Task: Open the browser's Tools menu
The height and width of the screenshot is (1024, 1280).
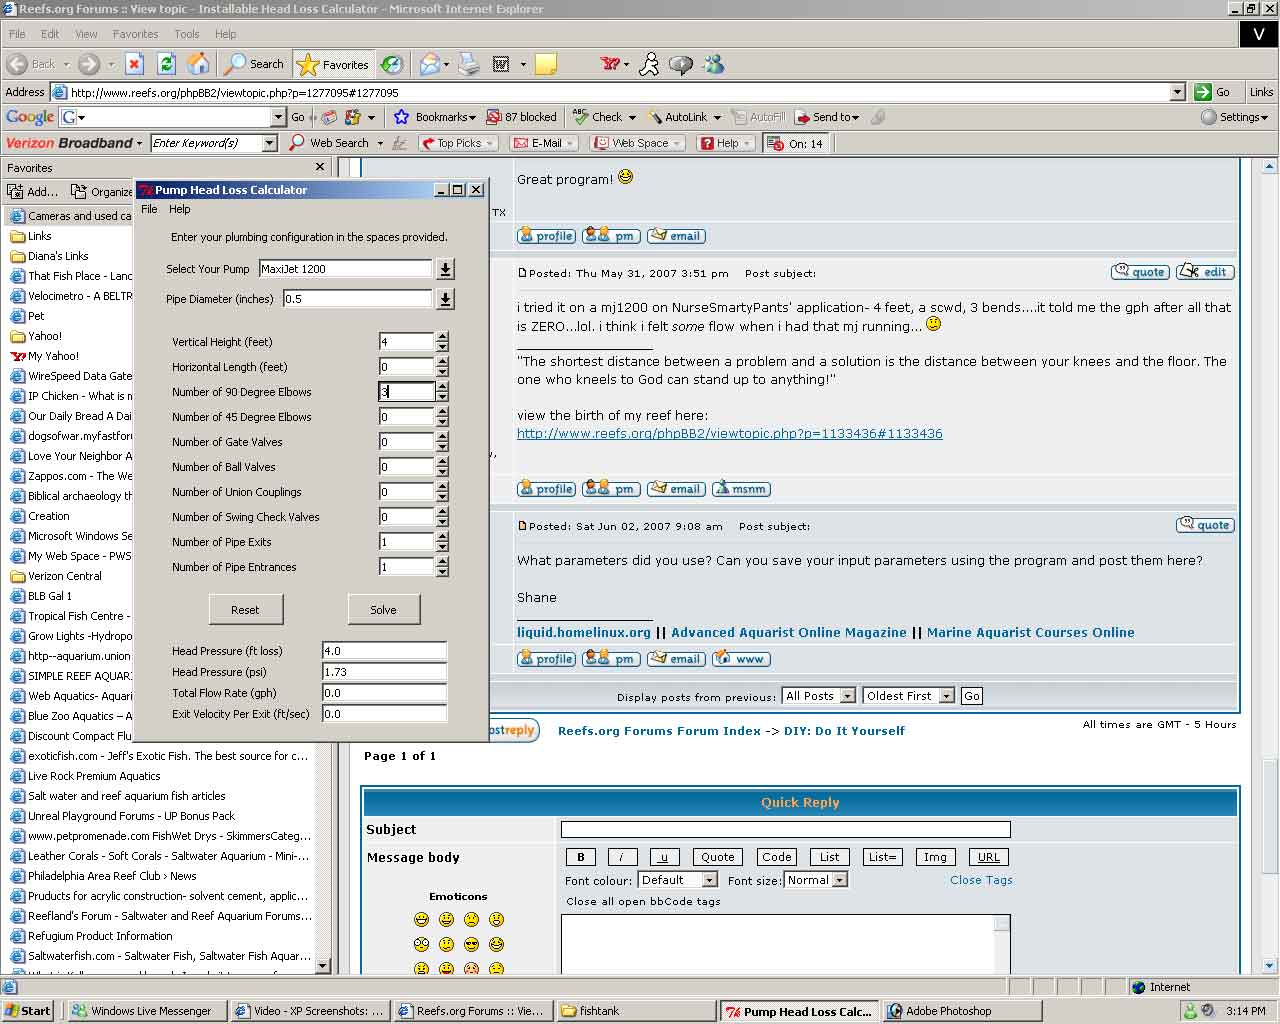Action: coord(186,34)
